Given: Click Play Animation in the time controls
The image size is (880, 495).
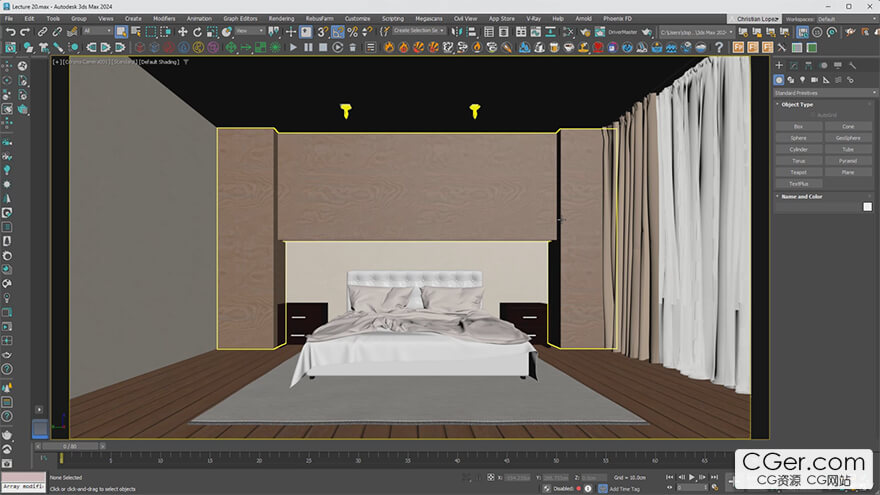Looking at the screenshot, I should (691, 477).
